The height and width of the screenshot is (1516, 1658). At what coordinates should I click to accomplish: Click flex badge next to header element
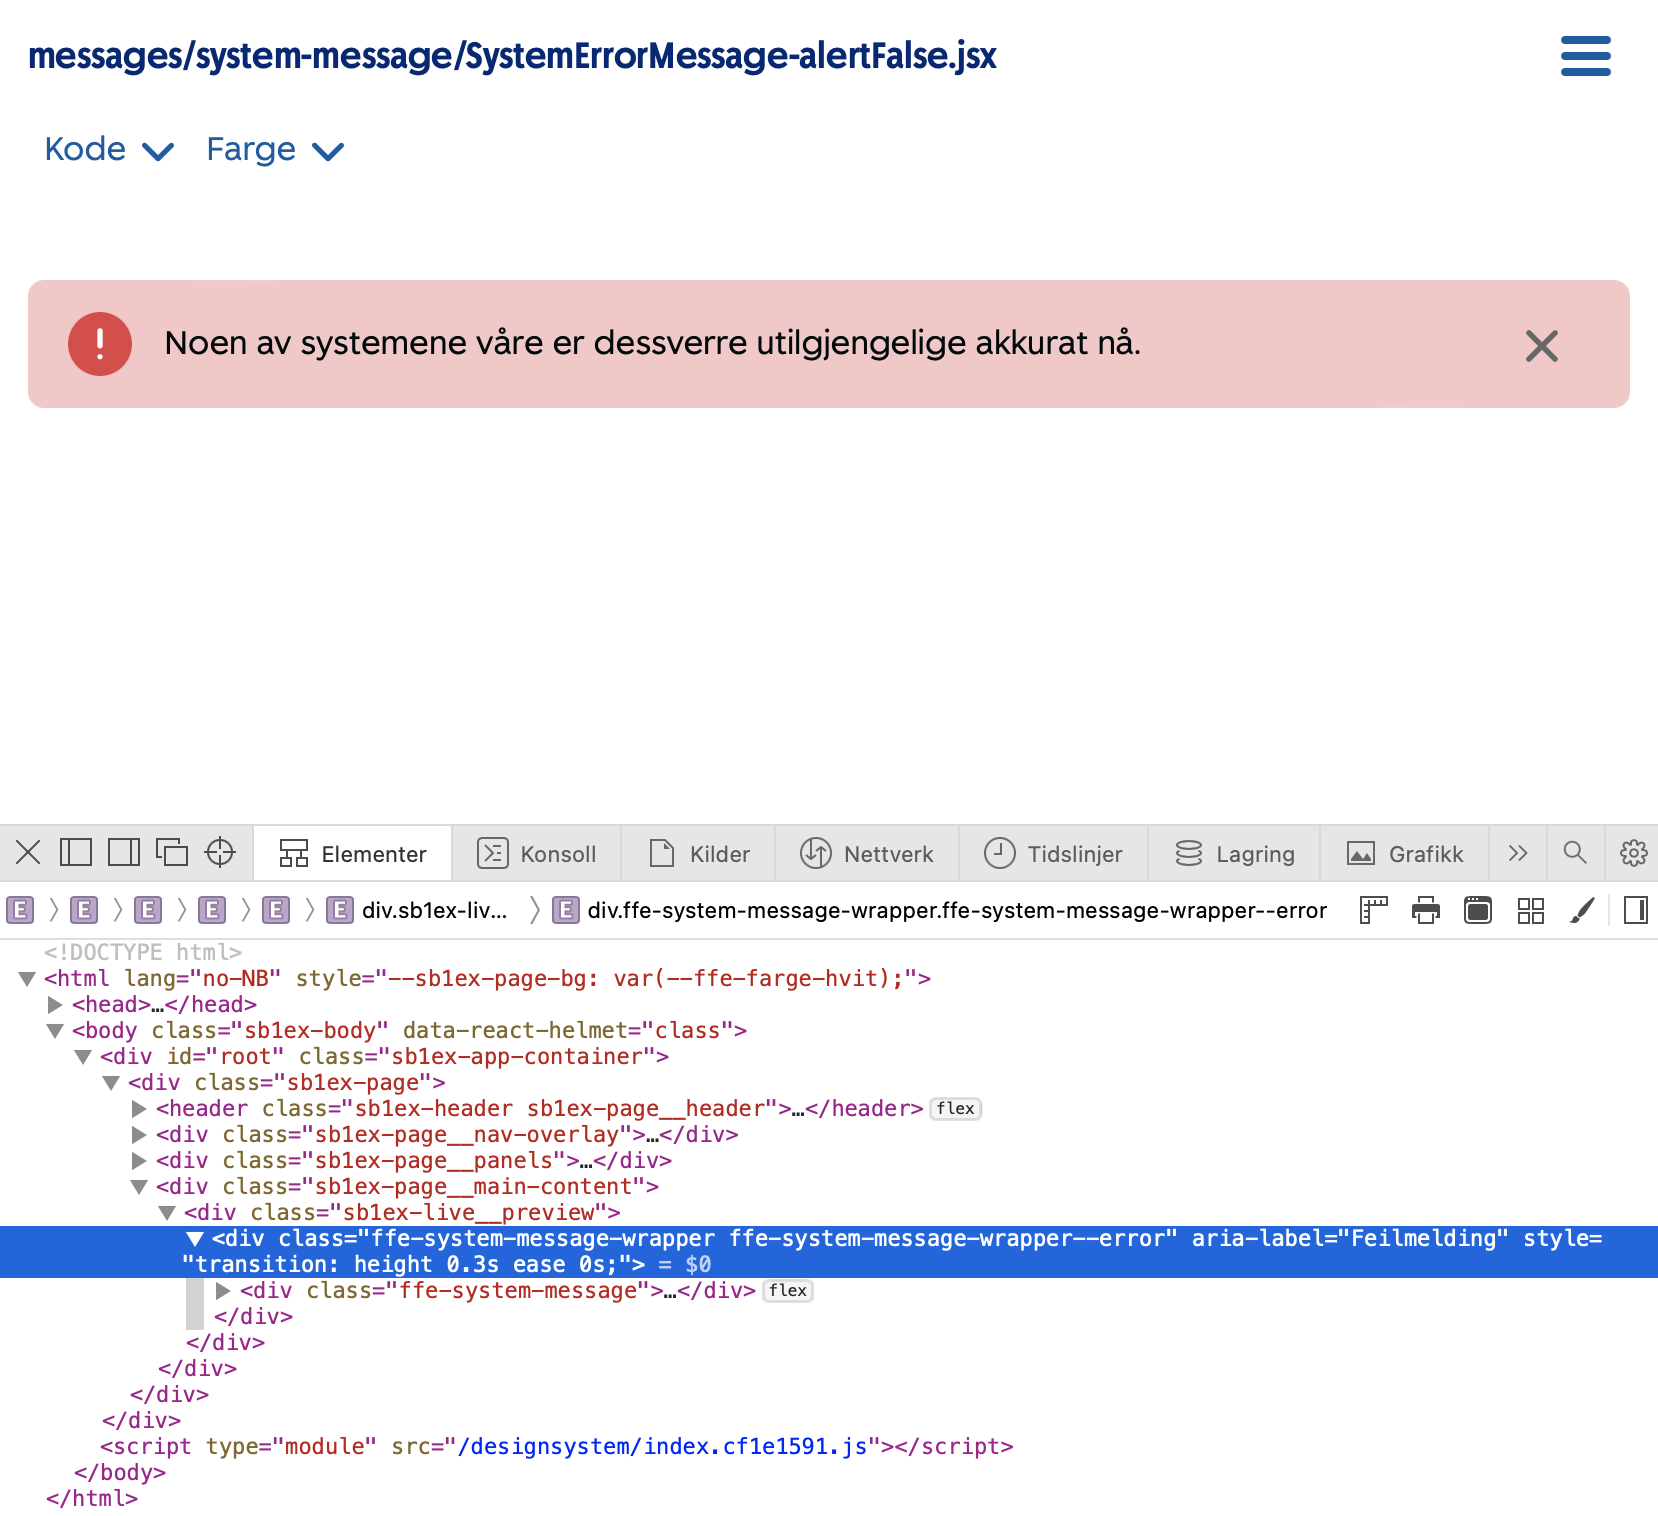click(x=956, y=1108)
